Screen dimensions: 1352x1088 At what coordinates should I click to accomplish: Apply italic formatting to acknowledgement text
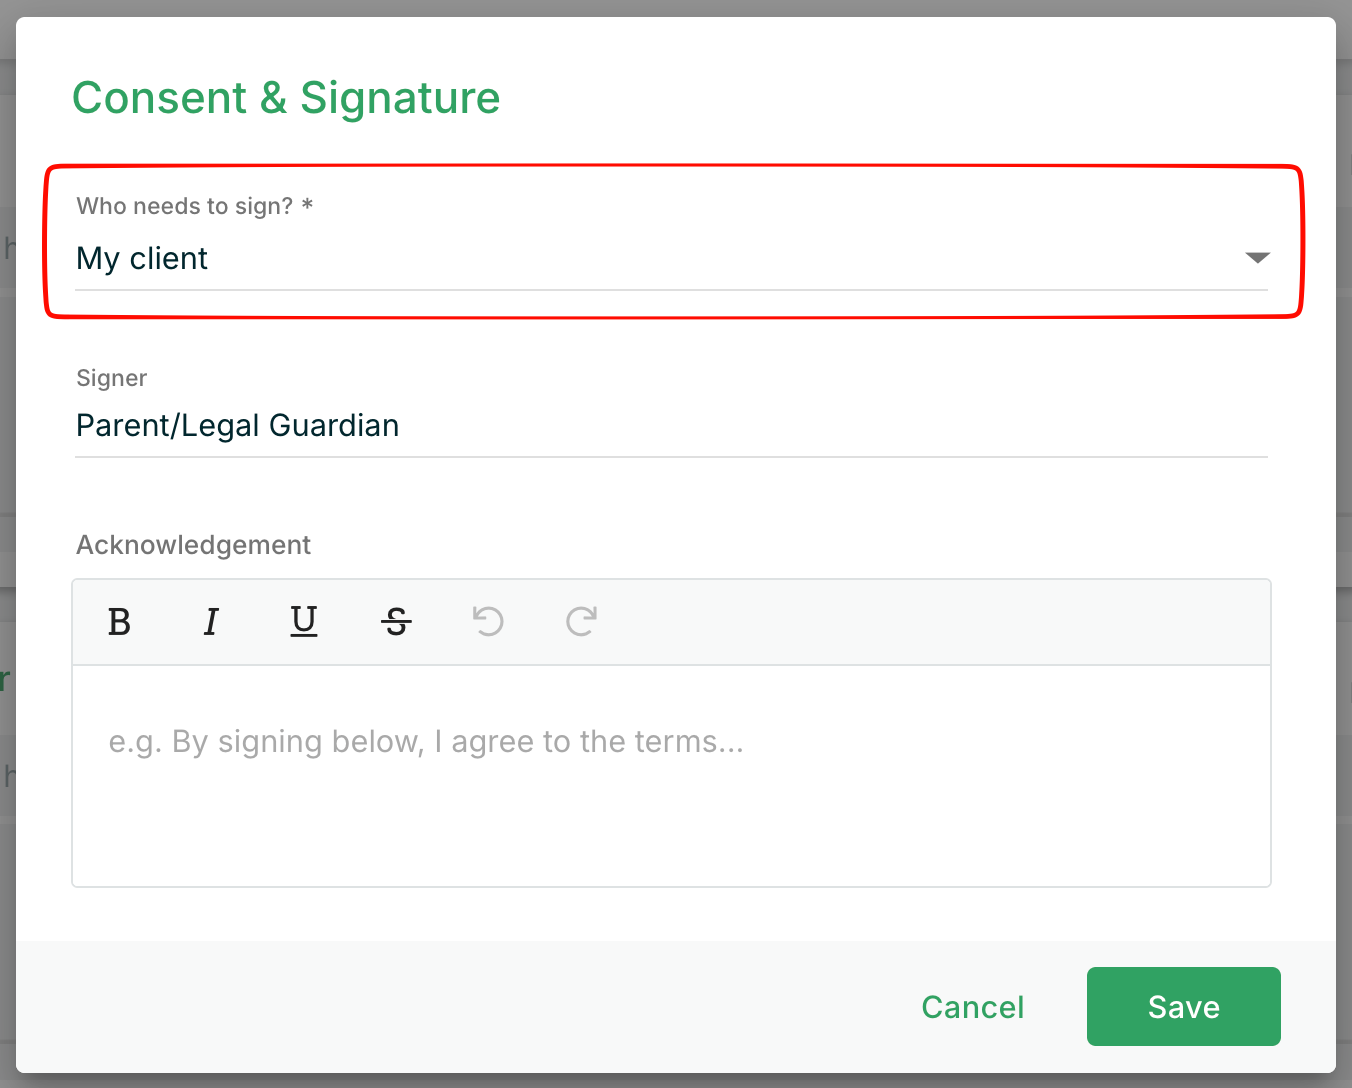[211, 622]
